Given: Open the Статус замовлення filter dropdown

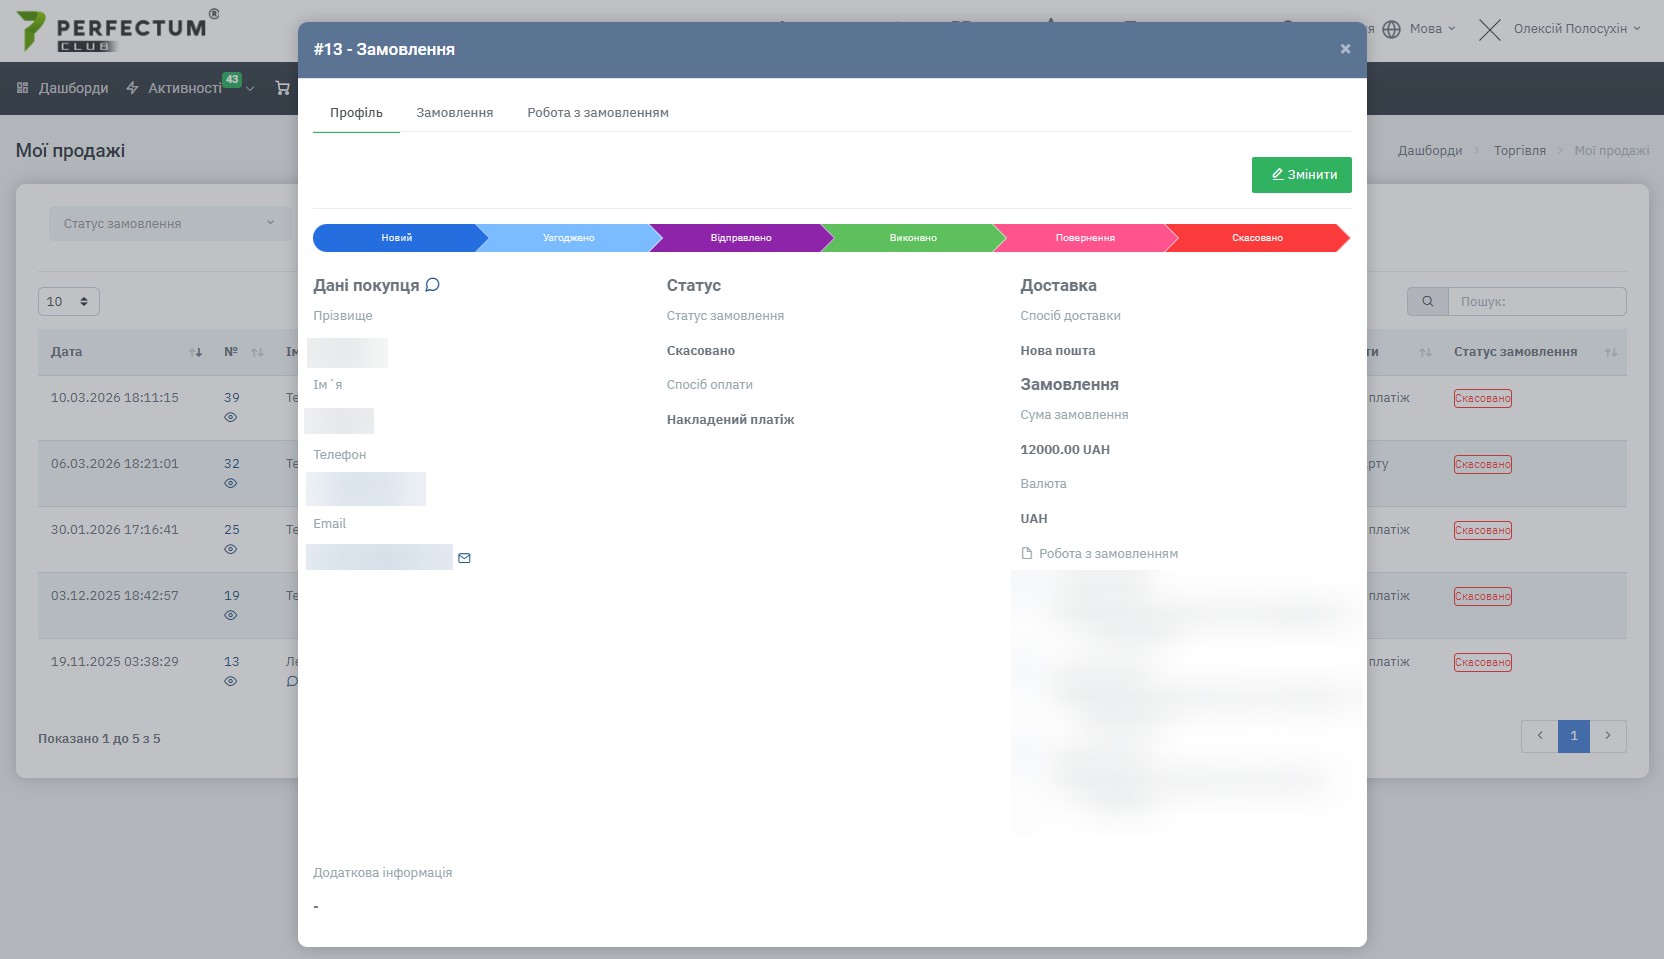Looking at the screenshot, I should tap(168, 223).
